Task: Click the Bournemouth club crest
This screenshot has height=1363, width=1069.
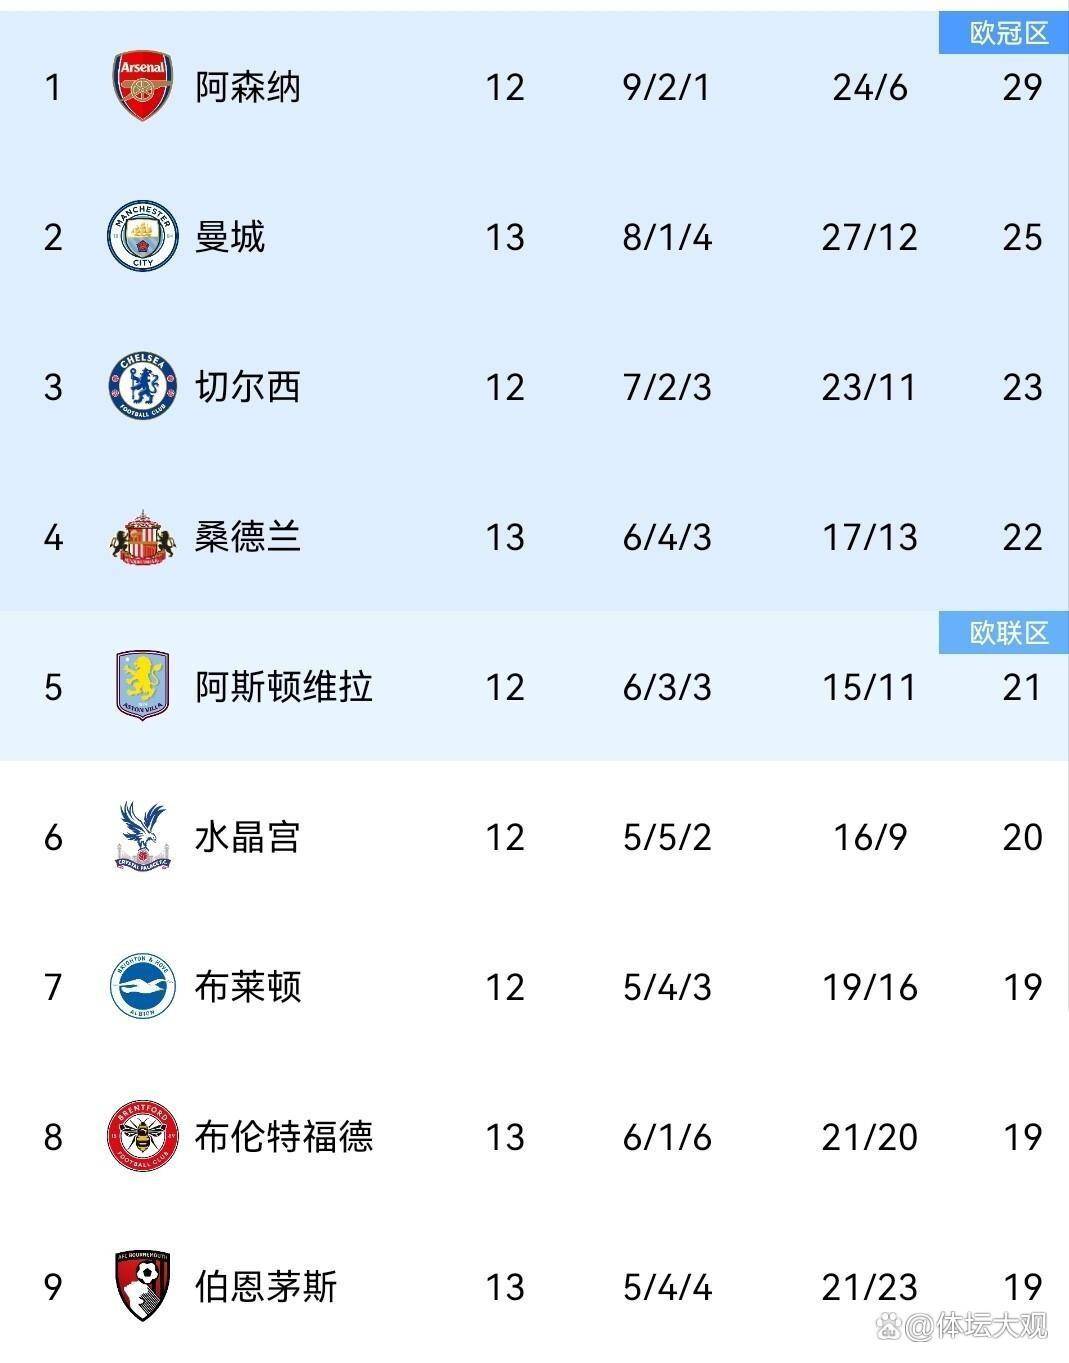Action: [143, 1286]
